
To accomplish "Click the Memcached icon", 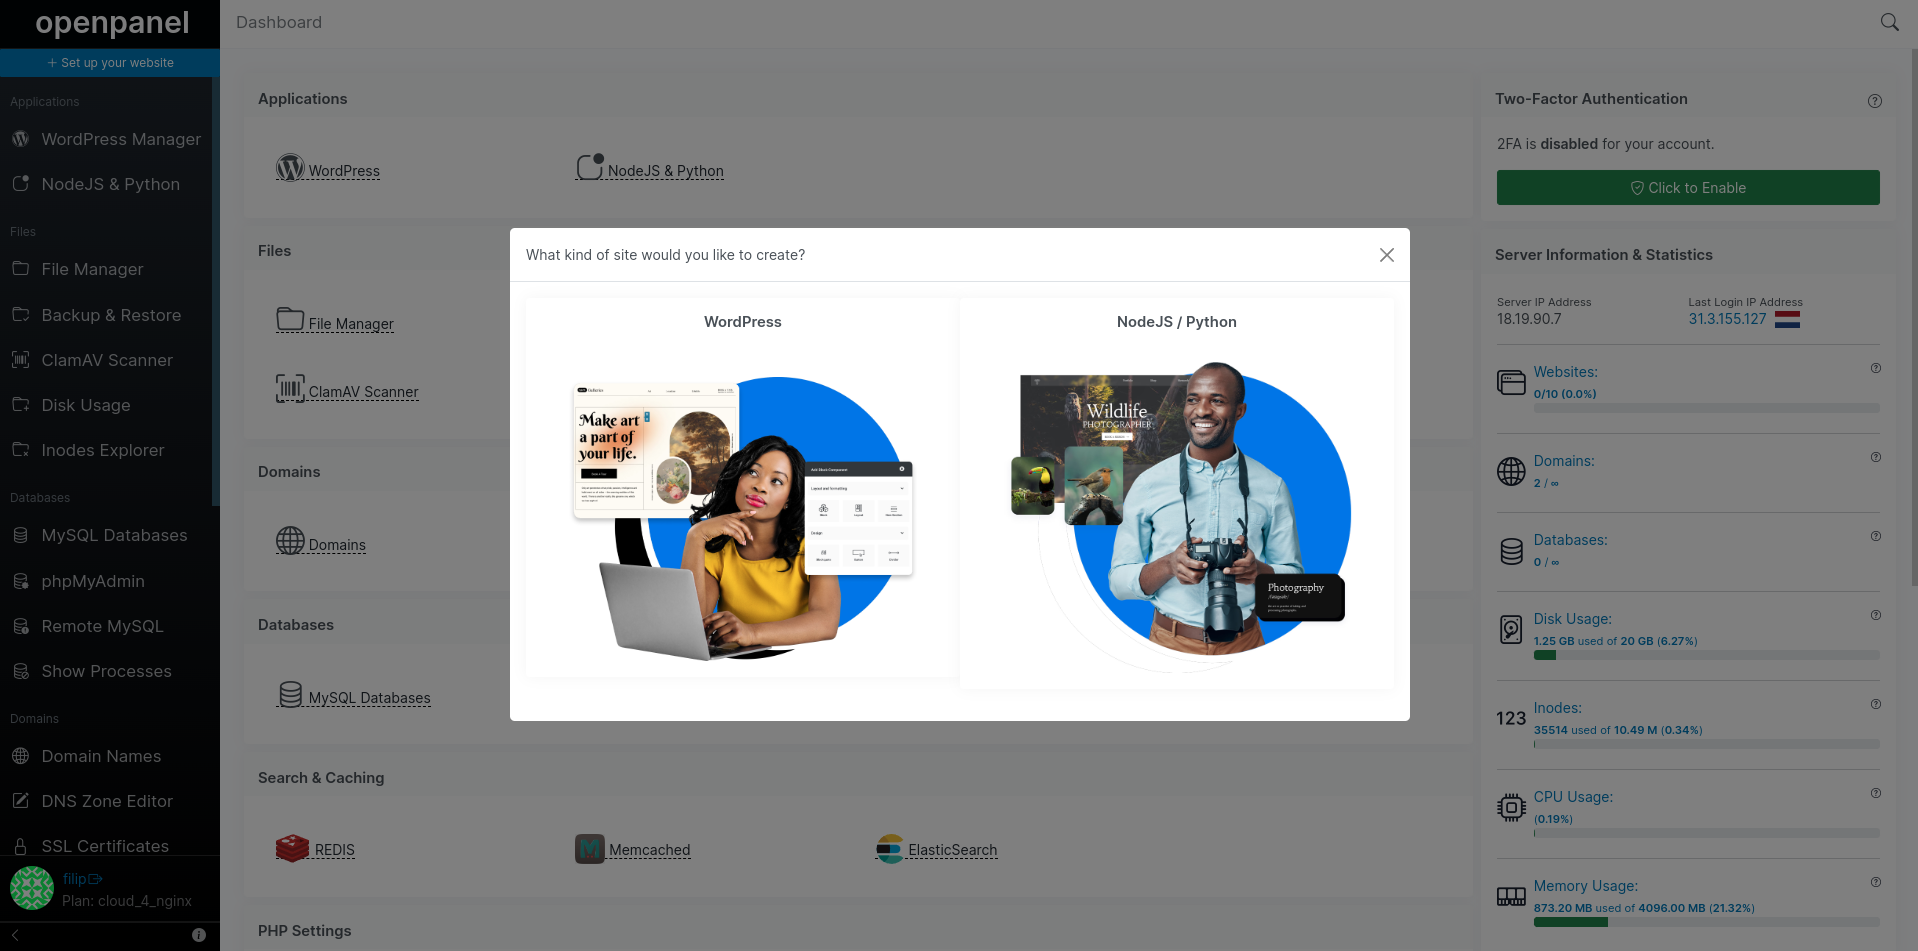I will click(x=590, y=849).
